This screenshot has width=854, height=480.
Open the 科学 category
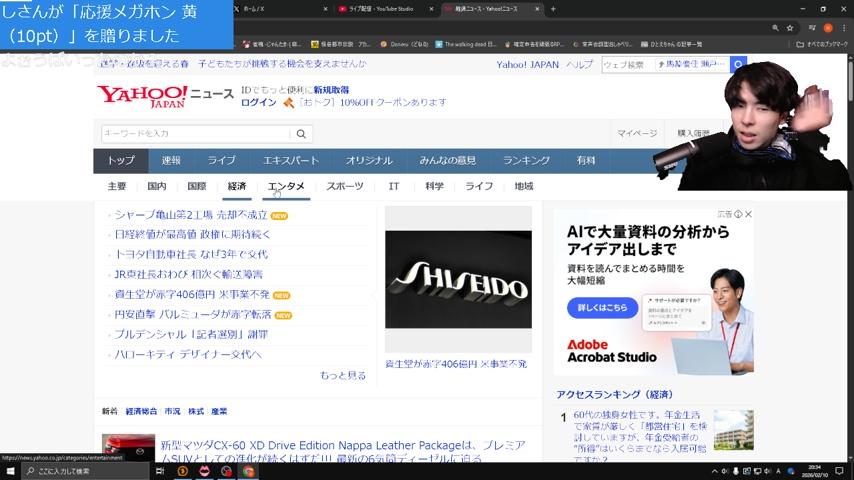pyautogui.click(x=434, y=186)
